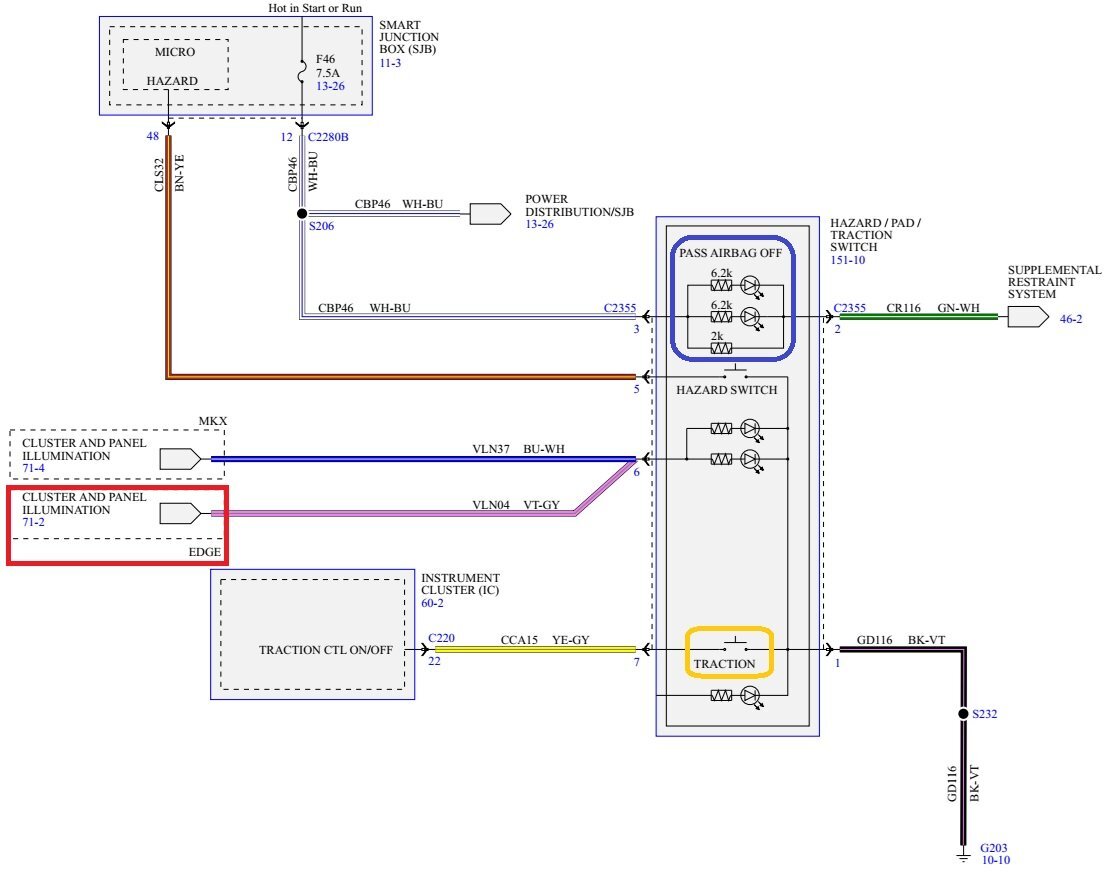Select the G203 ground symbol
Viewport: 1104px width, 874px height.
point(964,856)
